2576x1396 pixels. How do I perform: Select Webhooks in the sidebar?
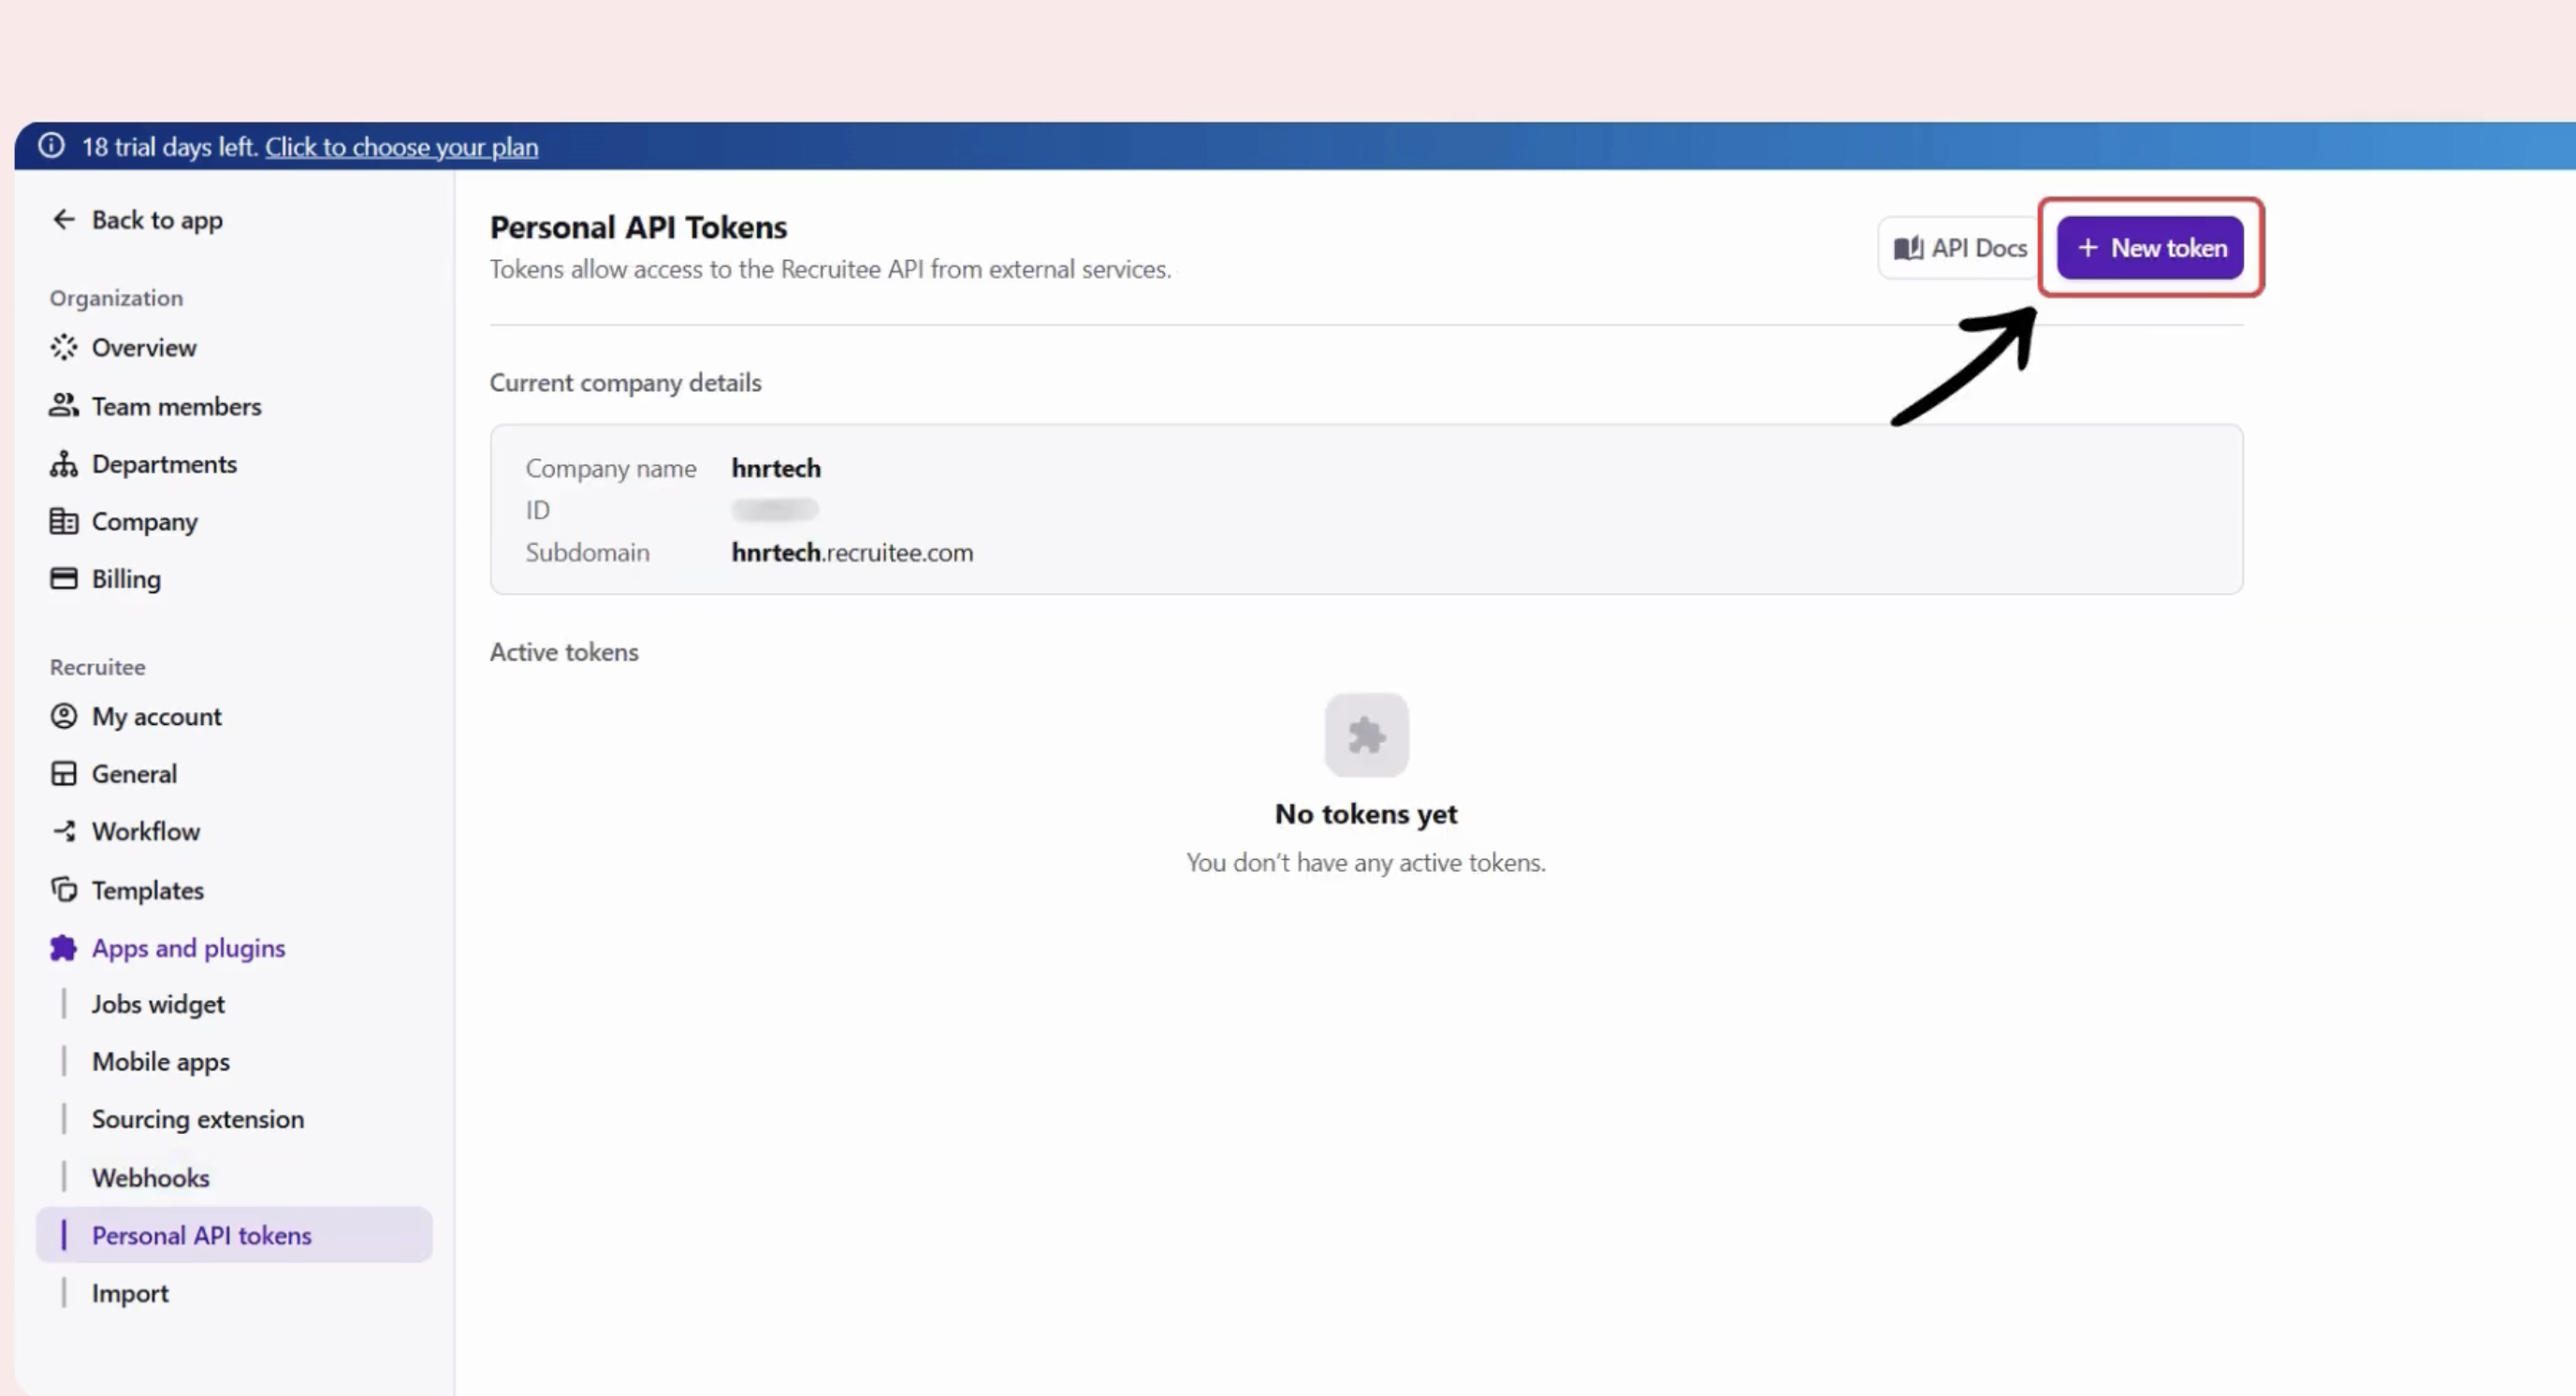click(x=150, y=1177)
